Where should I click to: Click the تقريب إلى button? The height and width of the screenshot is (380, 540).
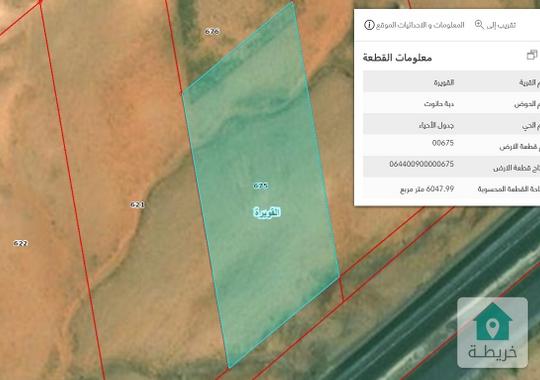(501, 25)
